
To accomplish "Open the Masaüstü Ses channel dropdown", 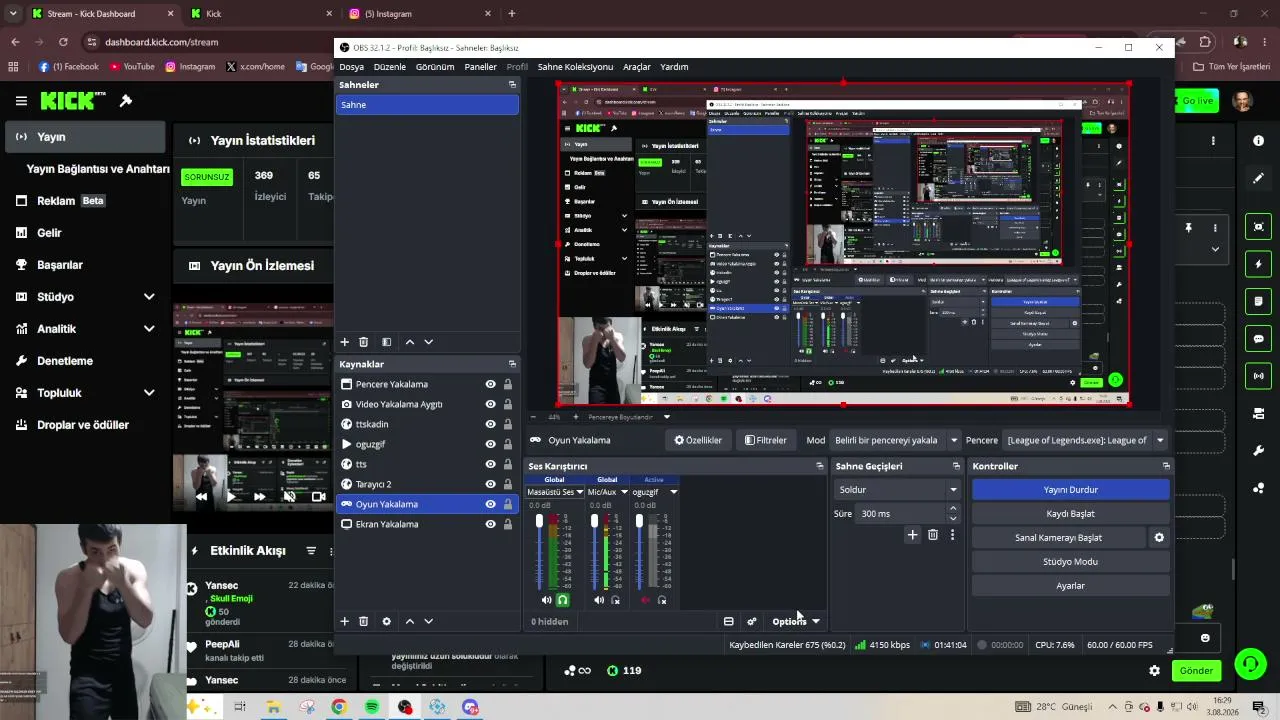I will coord(556,492).
